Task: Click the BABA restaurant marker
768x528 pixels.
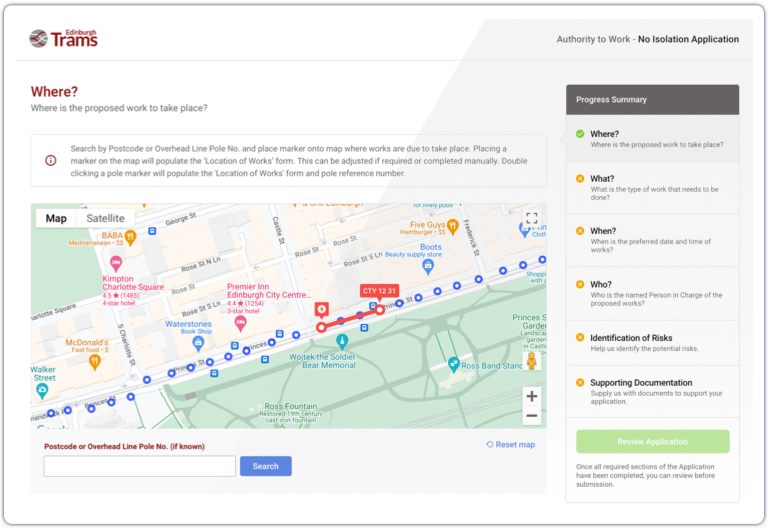Action: [130, 237]
